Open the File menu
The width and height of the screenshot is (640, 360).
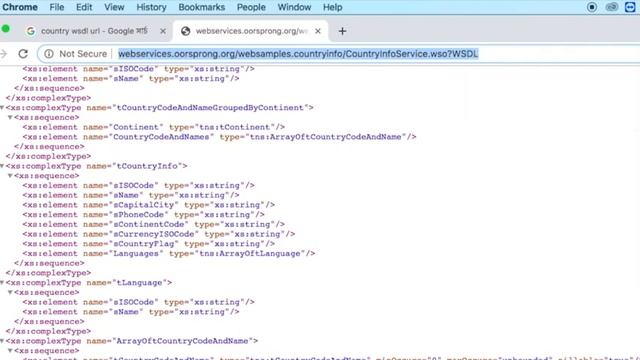pos(57,7)
